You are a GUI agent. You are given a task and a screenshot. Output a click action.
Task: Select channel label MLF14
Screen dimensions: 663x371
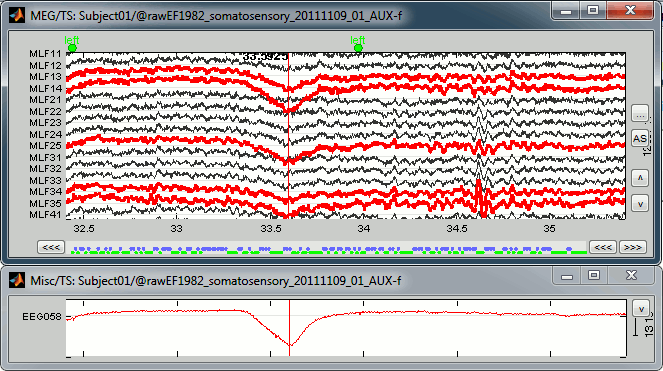[45, 88]
